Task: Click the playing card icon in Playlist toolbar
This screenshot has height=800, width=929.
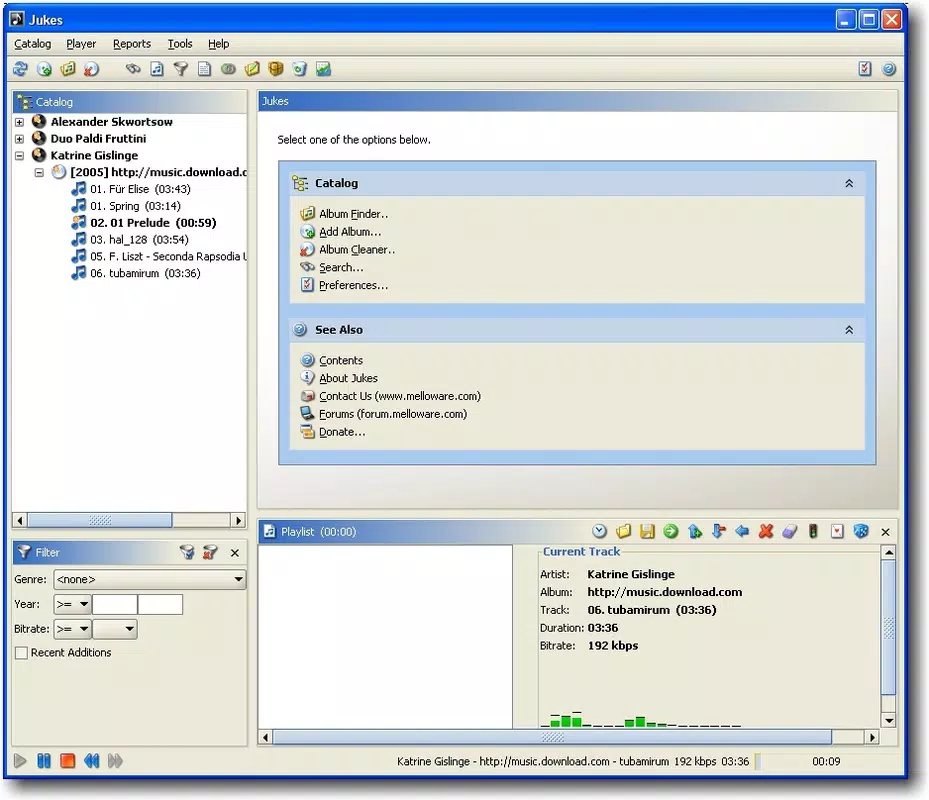Action: [x=837, y=532]
